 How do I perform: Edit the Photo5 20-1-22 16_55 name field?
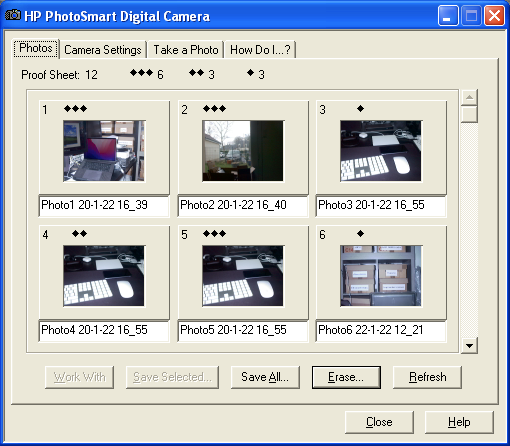(243, 331)
